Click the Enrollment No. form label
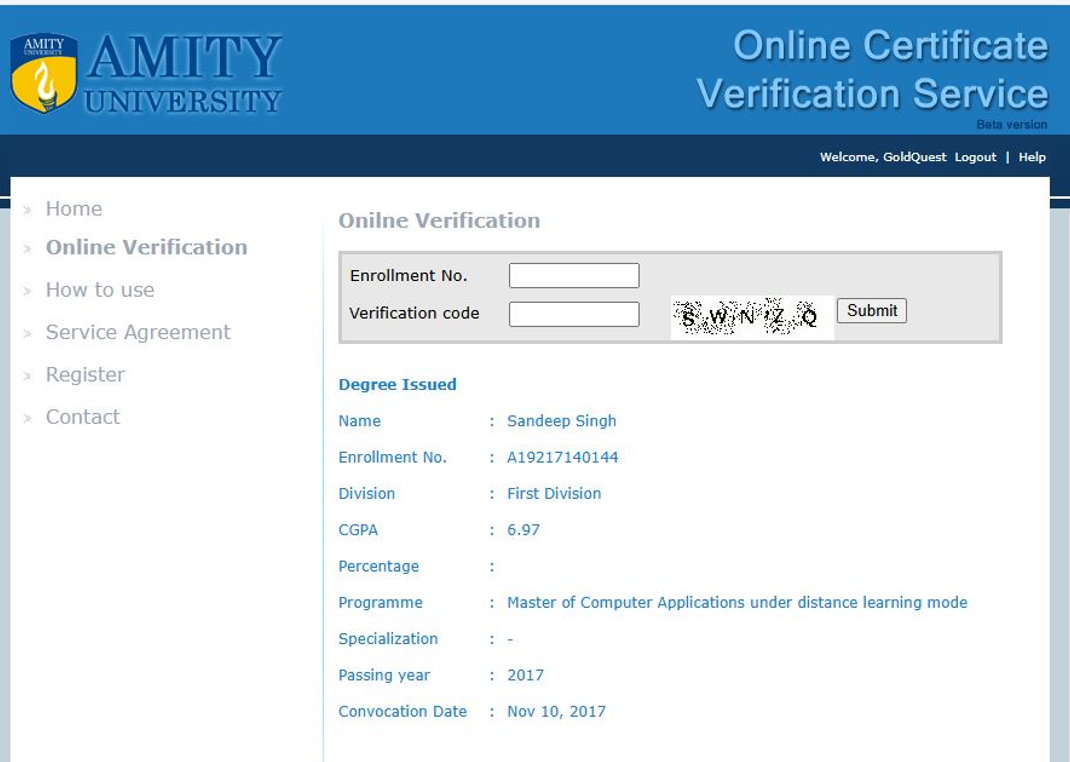Image resolution: width=1070 pixels, height=762 pixels. coord(408,276)
